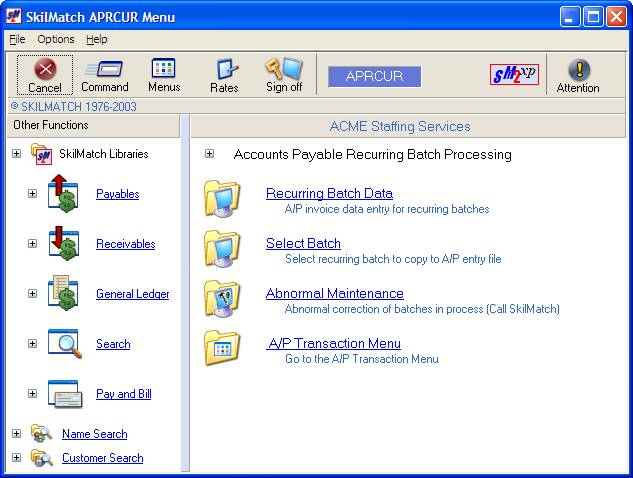The height and width of the screenshot is (478, 633).
Task: Open the Recurring Batch Data link
Action: click(x=329, y=193)
